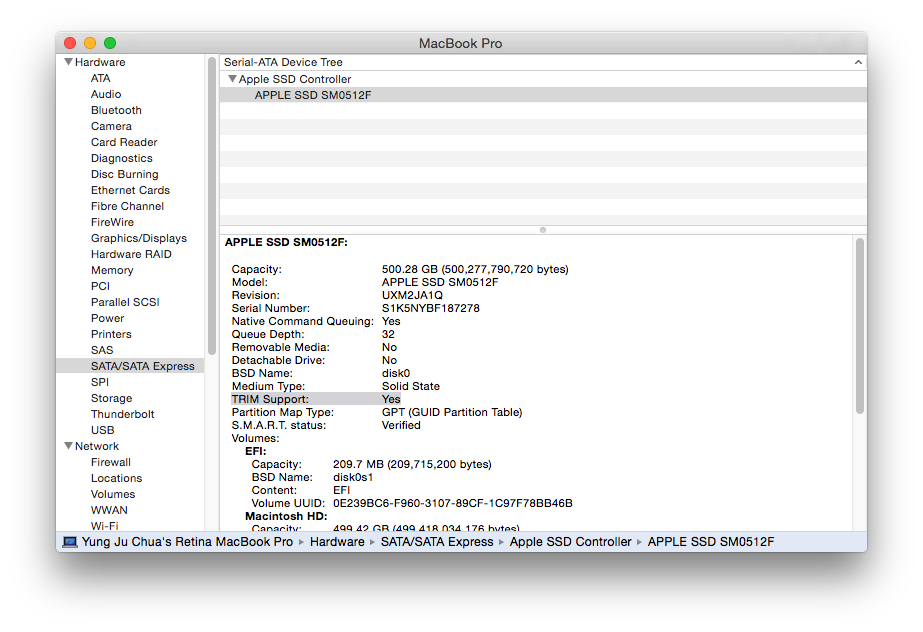Open the Bluetooth hardware section
This screenshot has width=923, height=632.
pyautogui.click(x=116, y=110)
